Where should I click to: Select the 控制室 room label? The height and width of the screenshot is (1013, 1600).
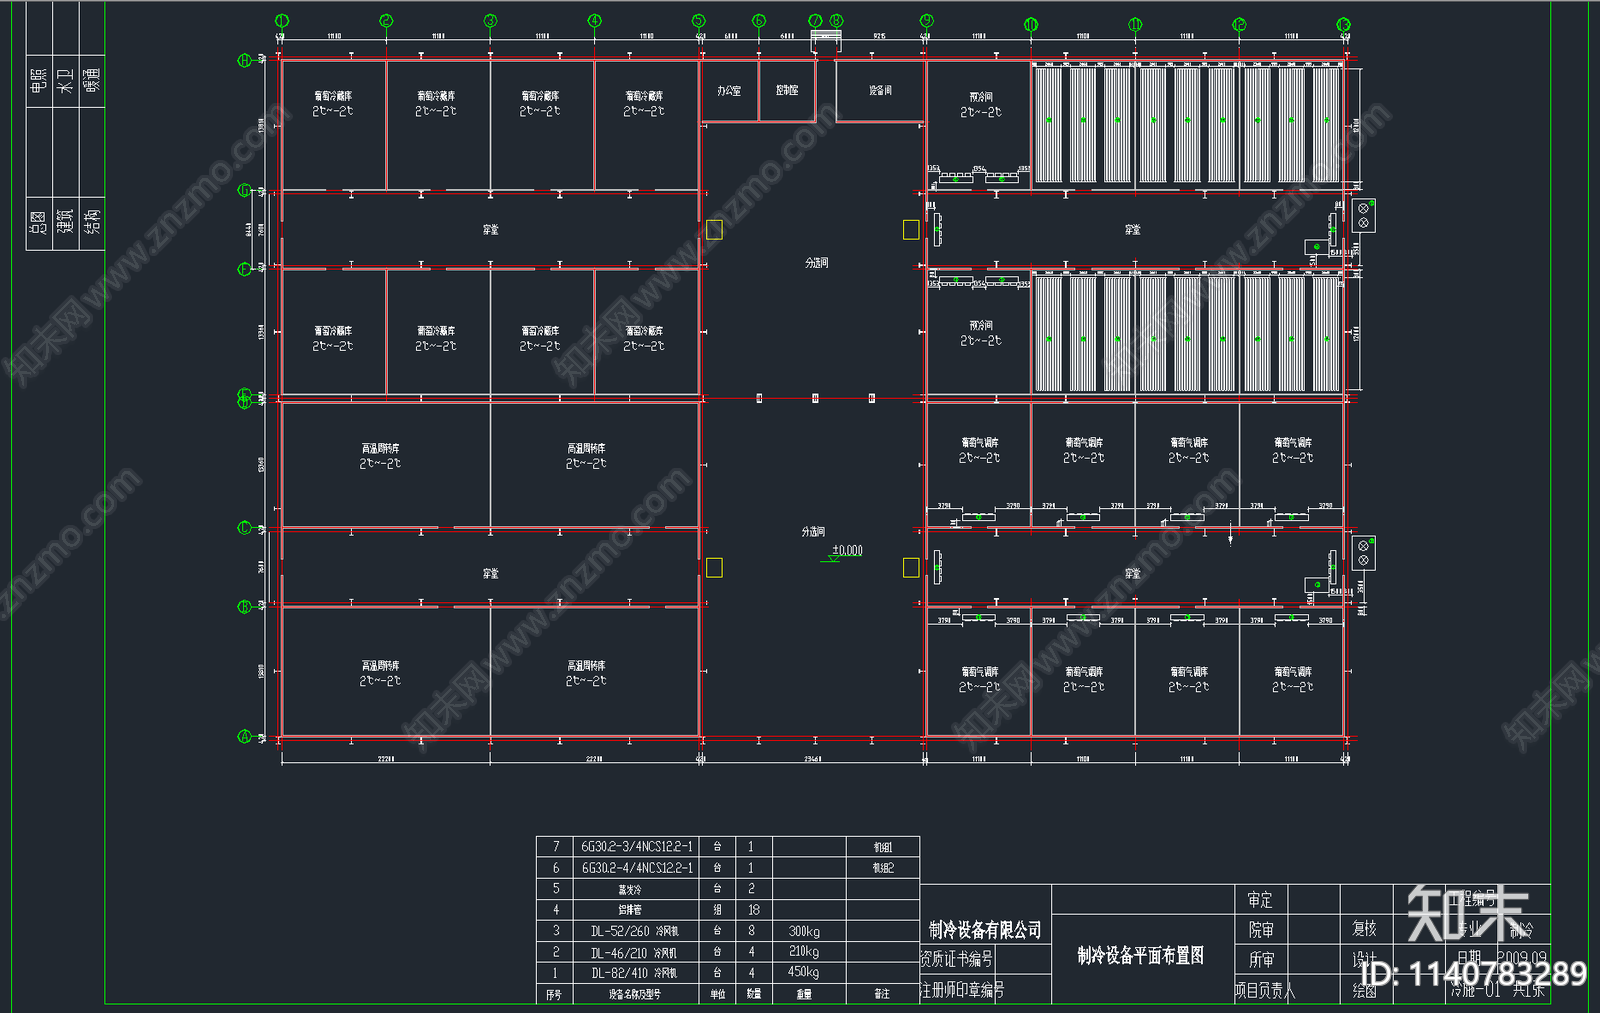tap(787, 90)
